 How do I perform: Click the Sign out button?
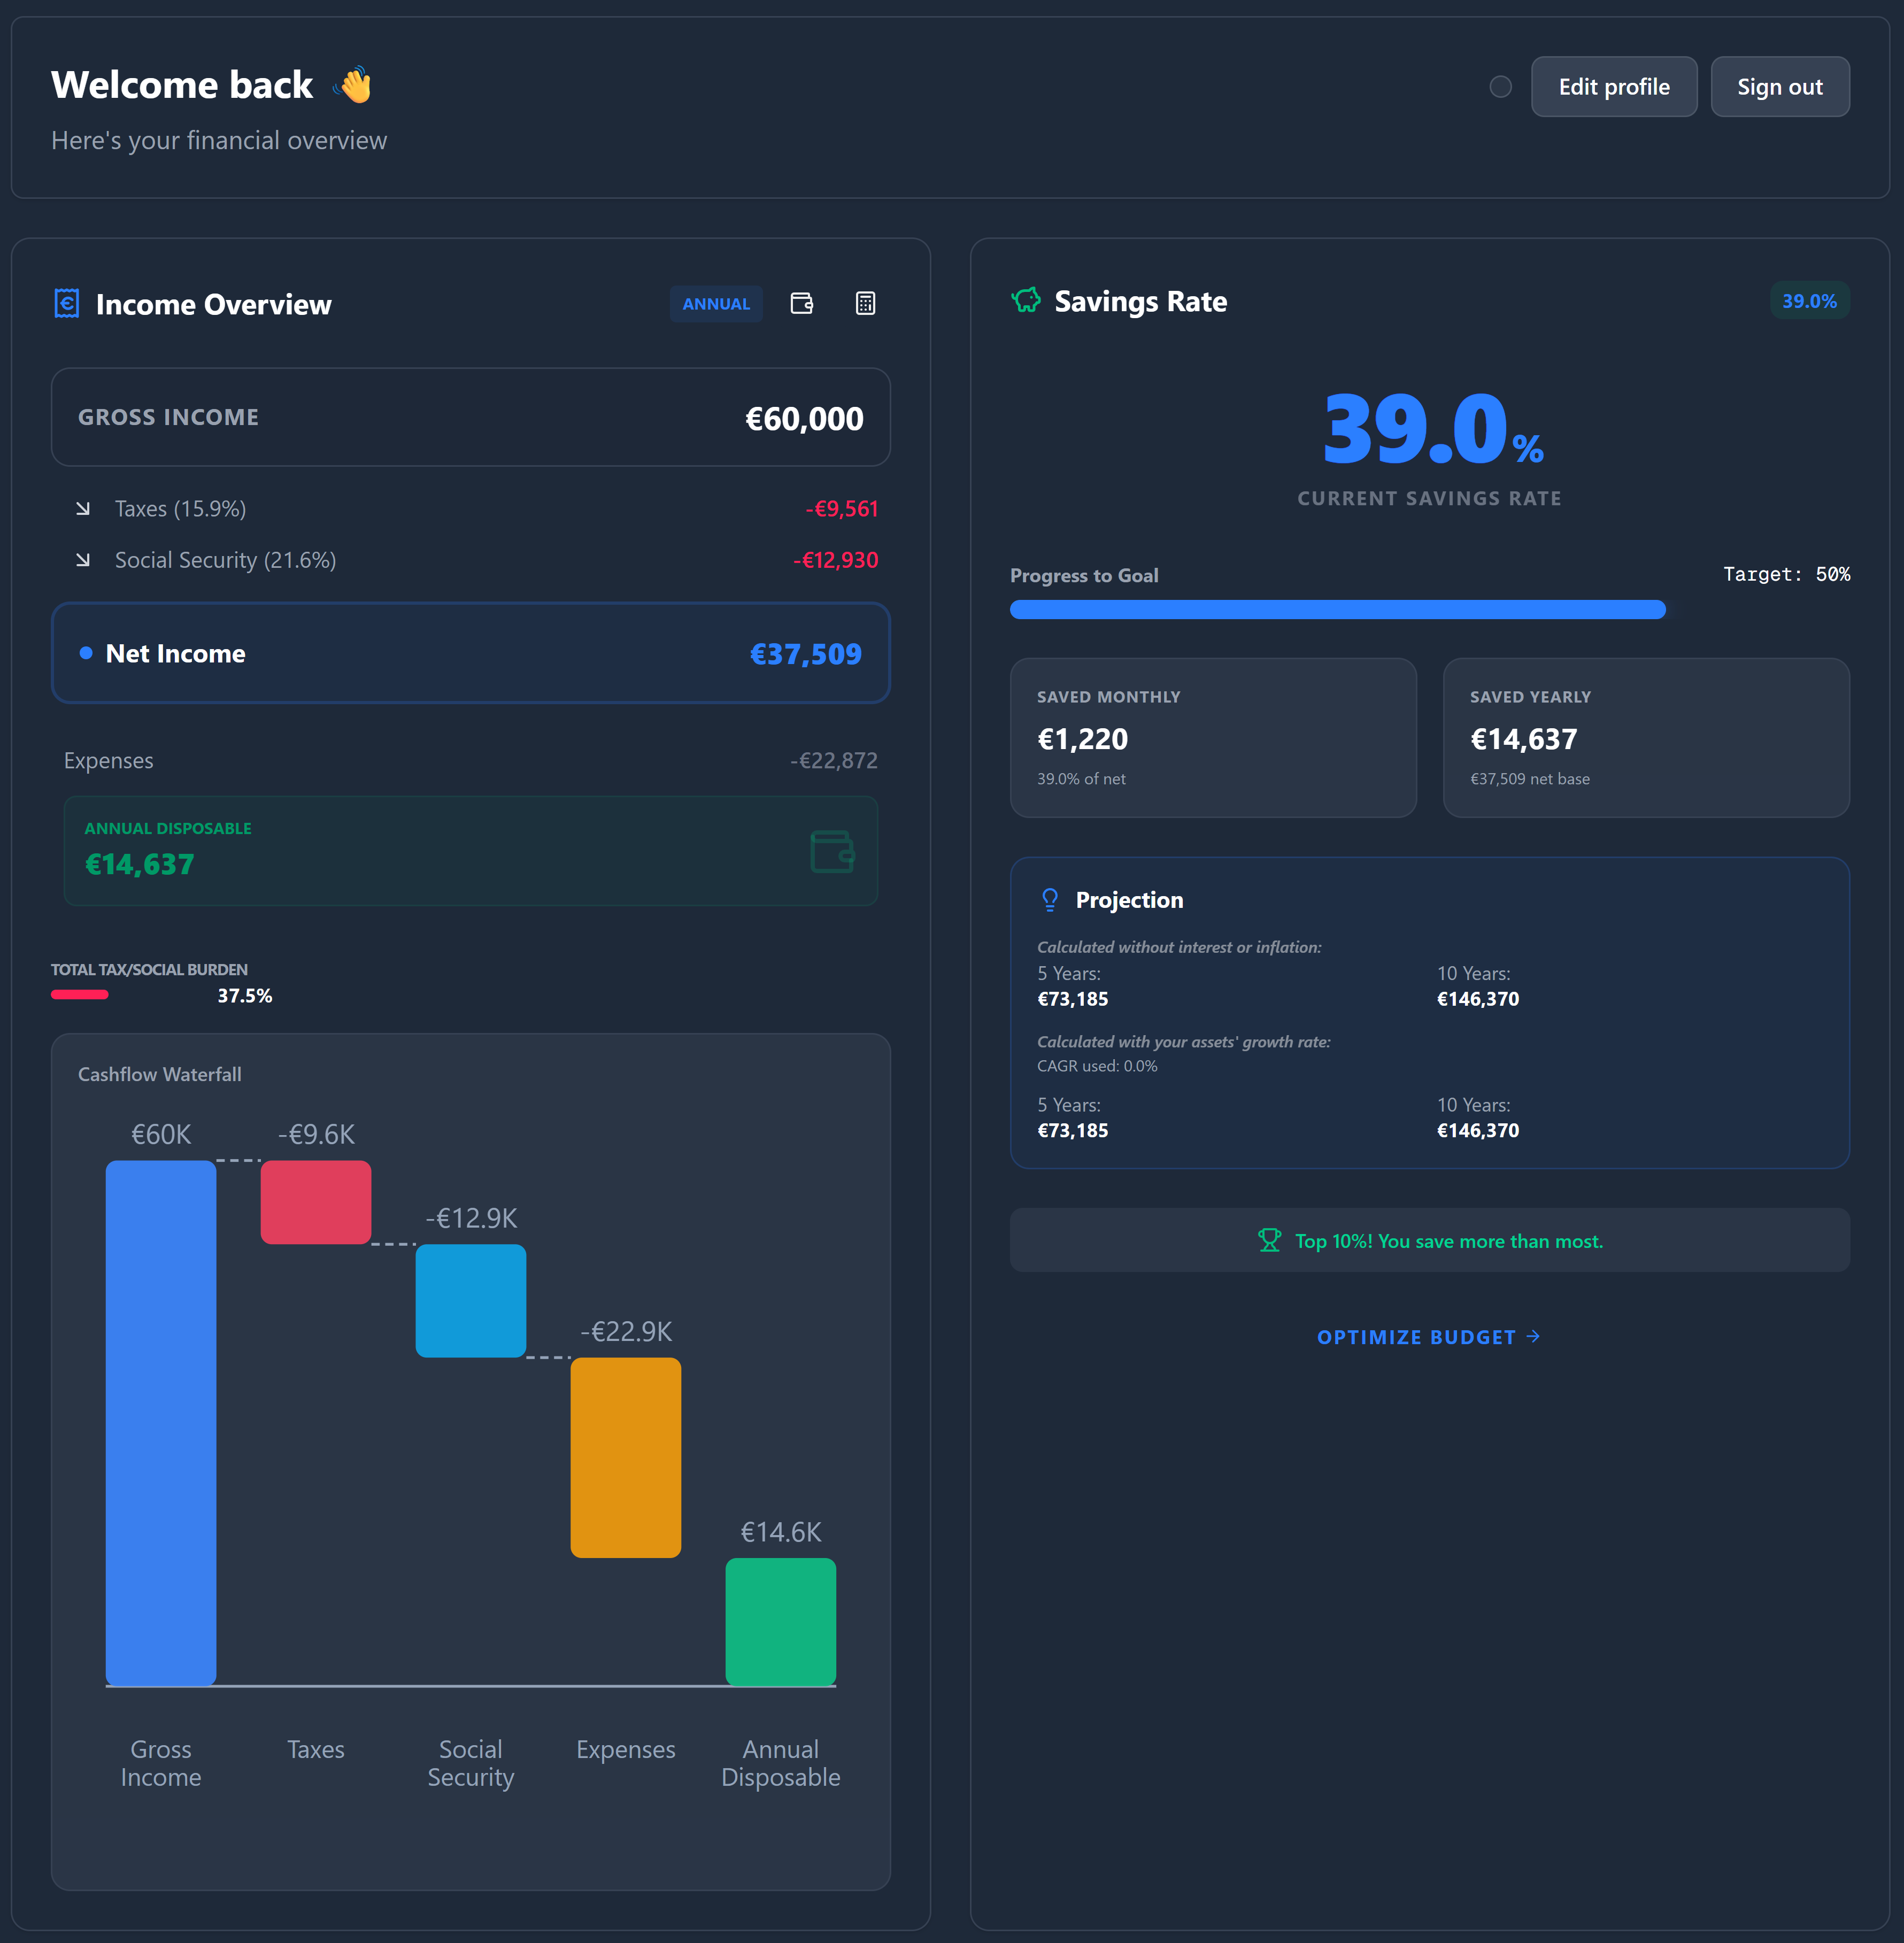(x=1779, y=87)
